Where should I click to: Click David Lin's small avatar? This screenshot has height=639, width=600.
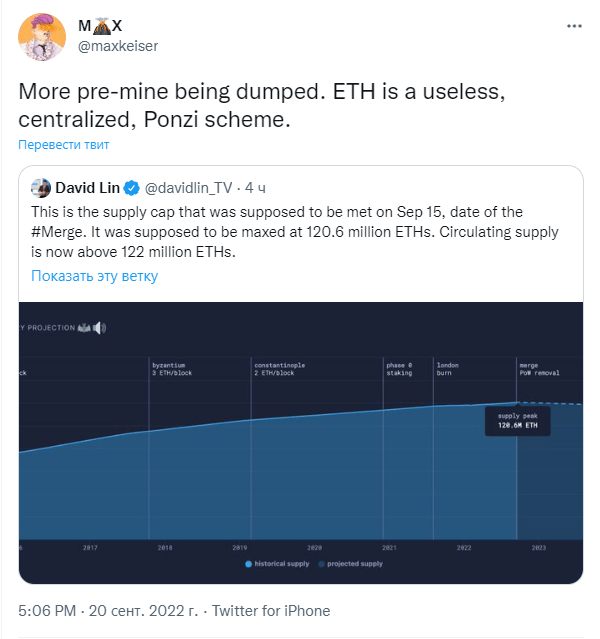41,188
